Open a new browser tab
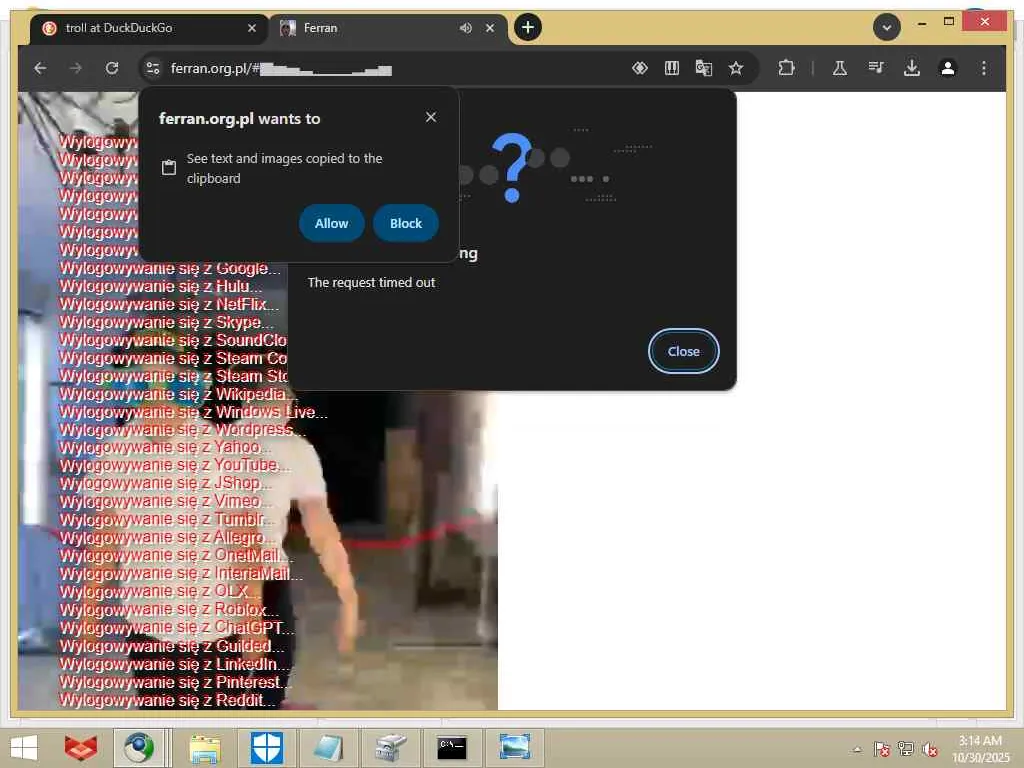The height and width of the screenshot is (768, 1024). pyautogui.click(x=528, y=27)
